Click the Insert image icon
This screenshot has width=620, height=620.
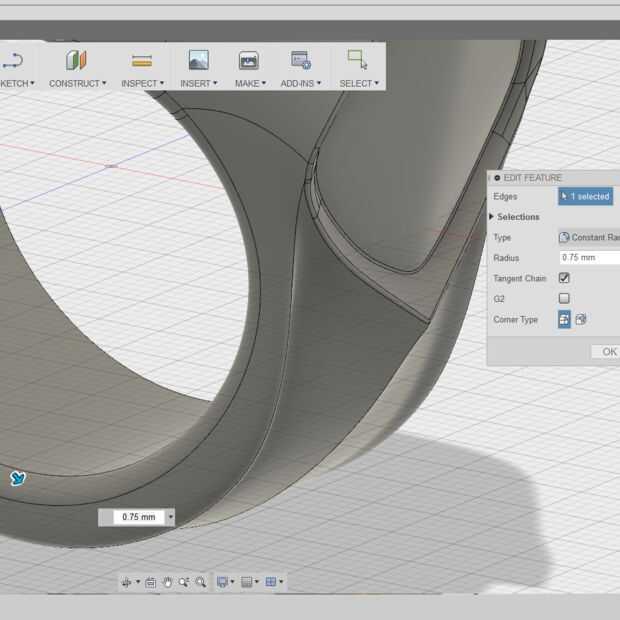pos(199,60)
